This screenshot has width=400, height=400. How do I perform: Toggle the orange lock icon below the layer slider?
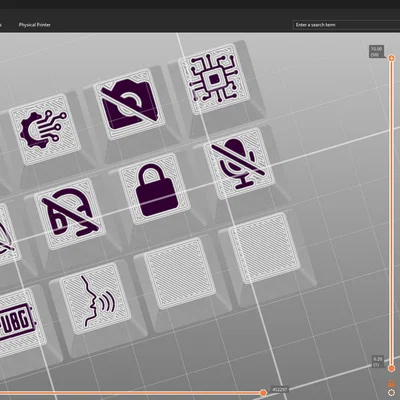[x=391, y=383]
